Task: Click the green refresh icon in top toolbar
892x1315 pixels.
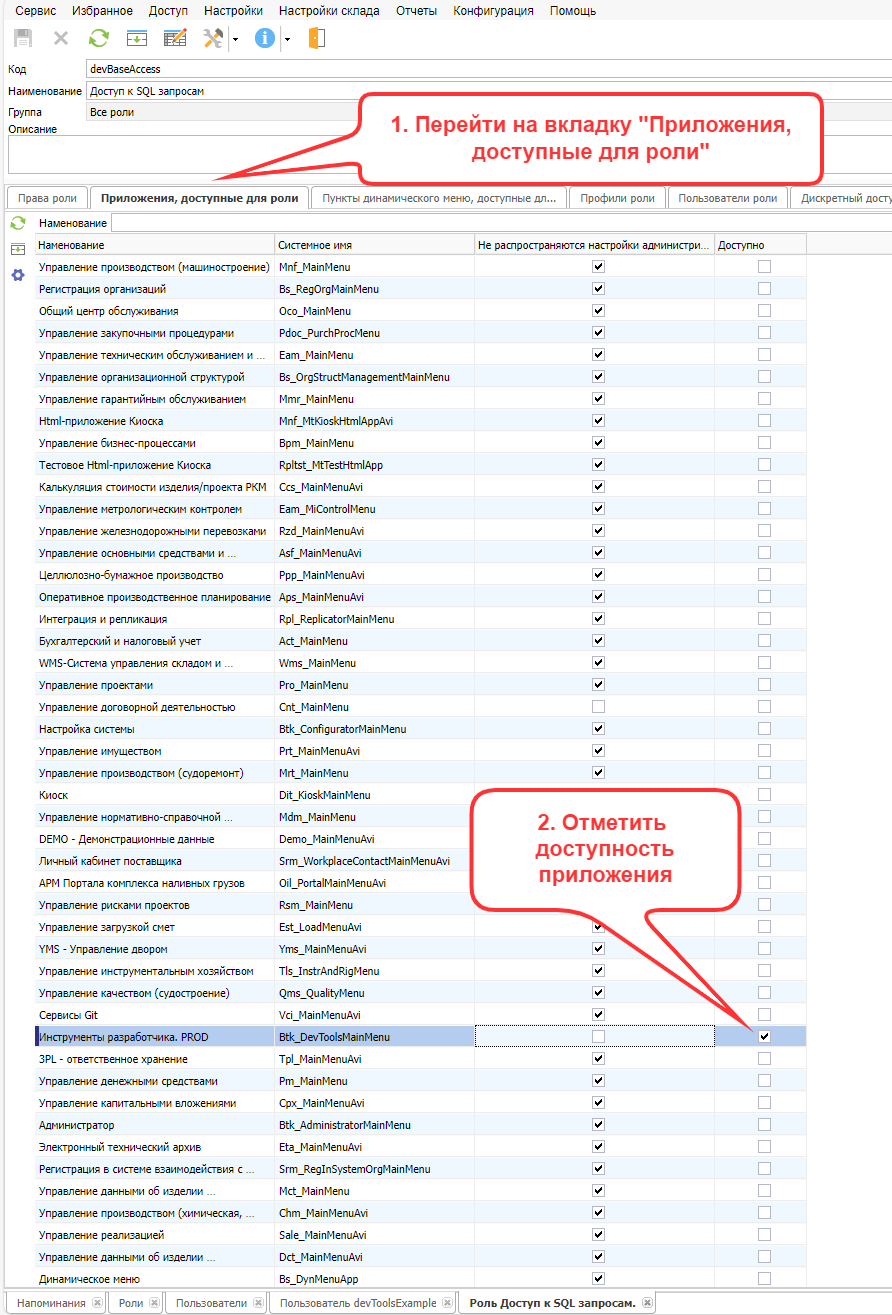Action: [x=98, y=39]
